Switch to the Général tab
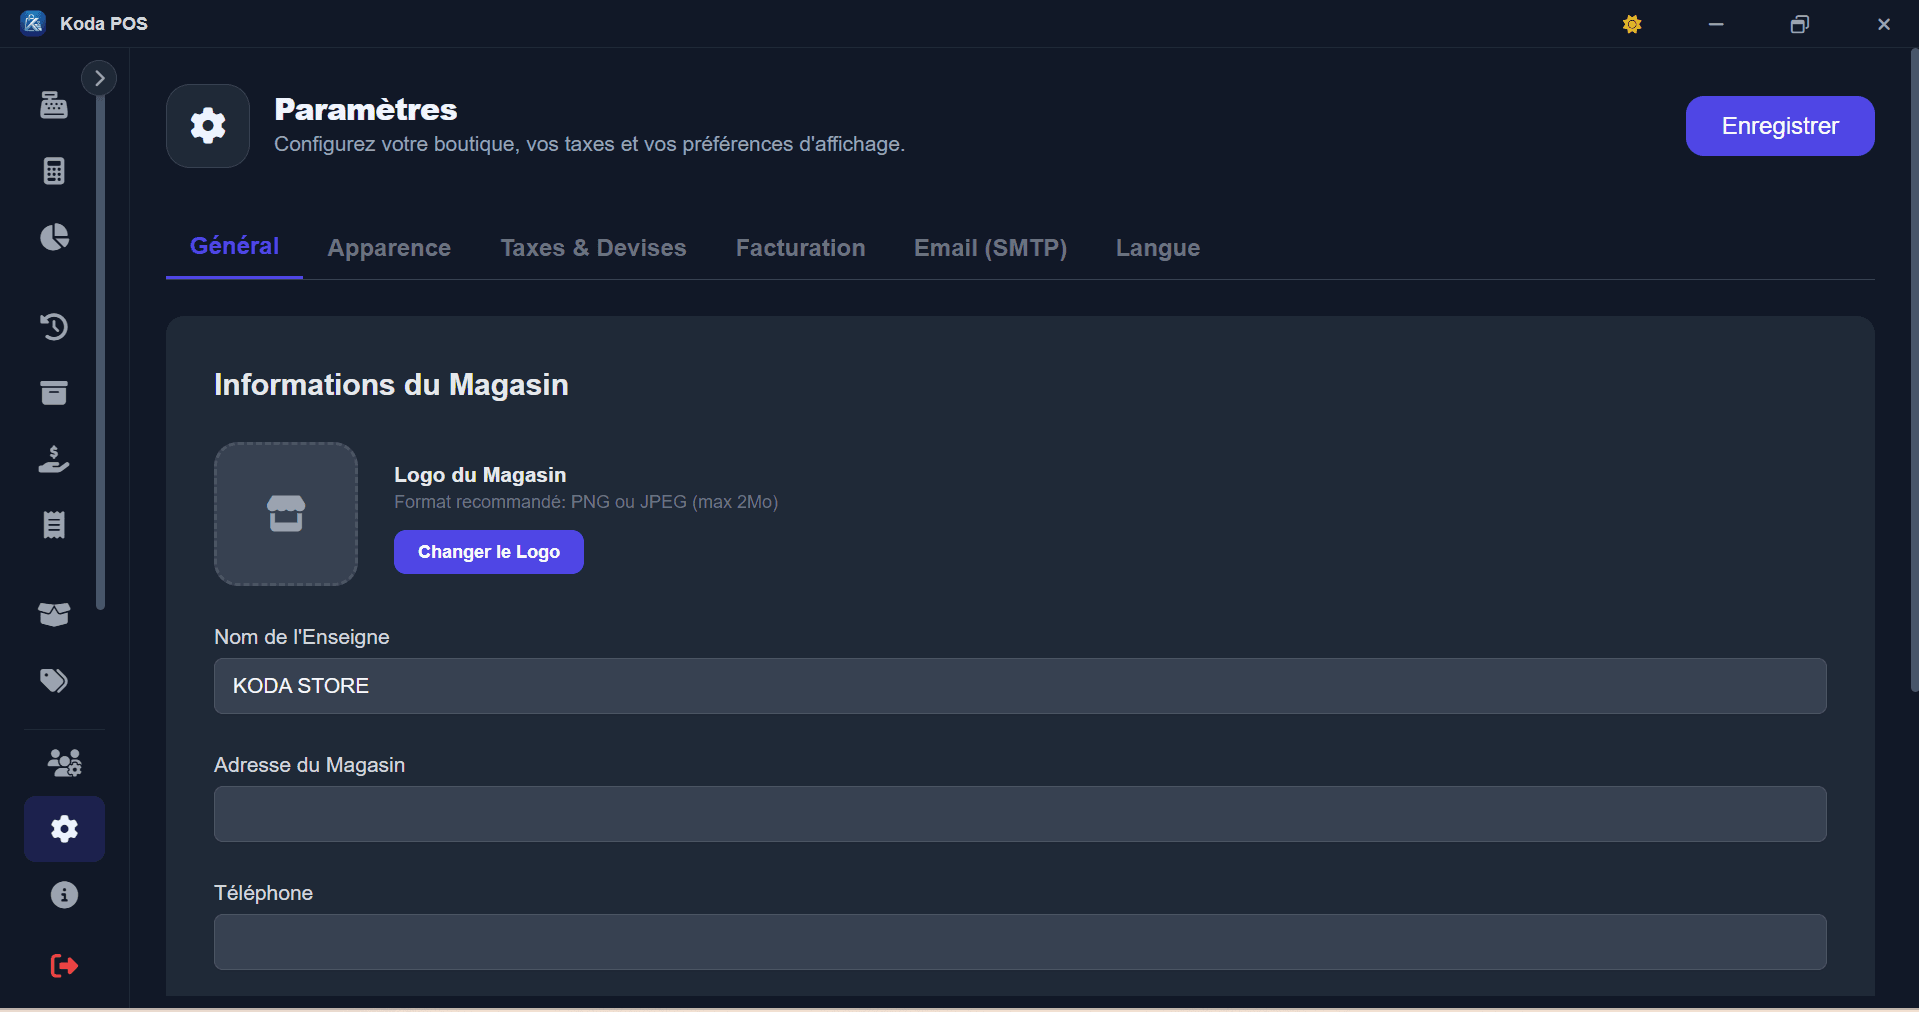1919x1012 pixels. point(235,246)
